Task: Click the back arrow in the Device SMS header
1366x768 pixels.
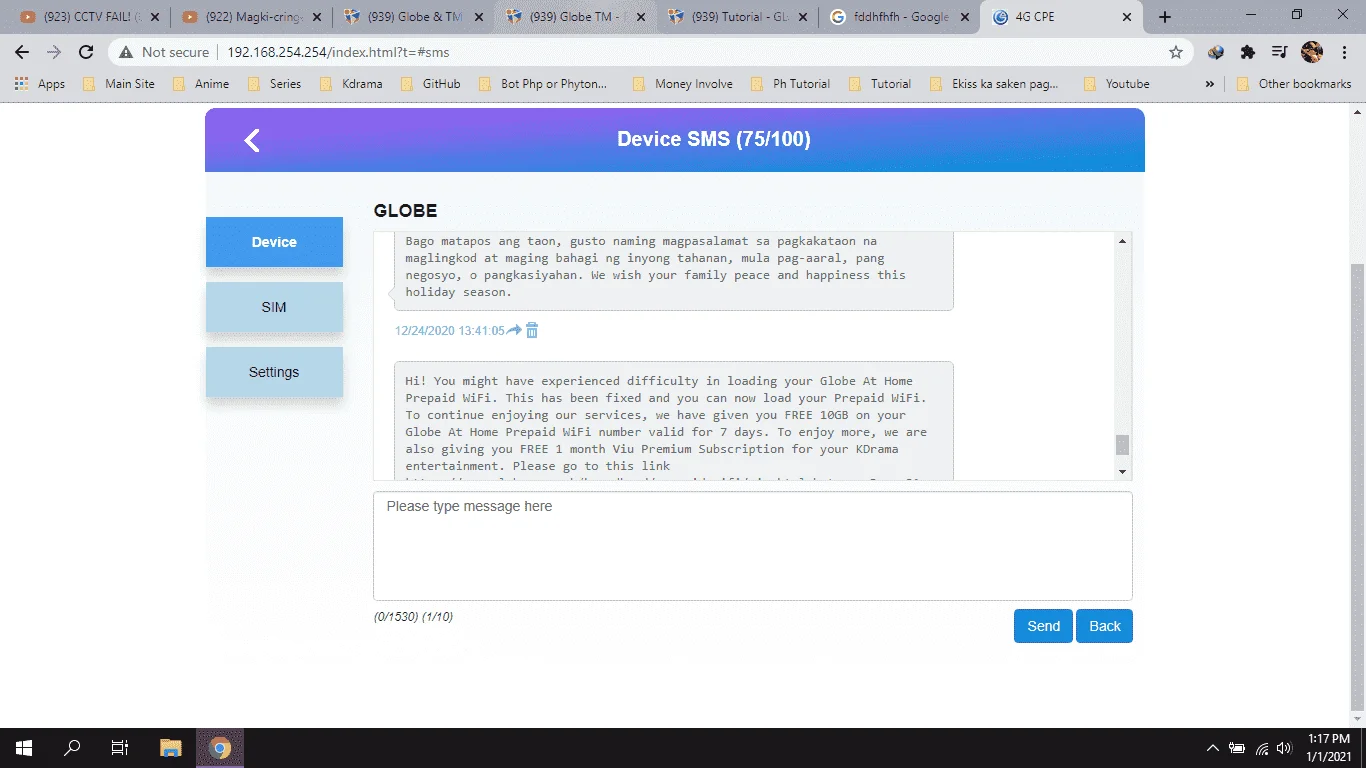Action: click(252, 141)
